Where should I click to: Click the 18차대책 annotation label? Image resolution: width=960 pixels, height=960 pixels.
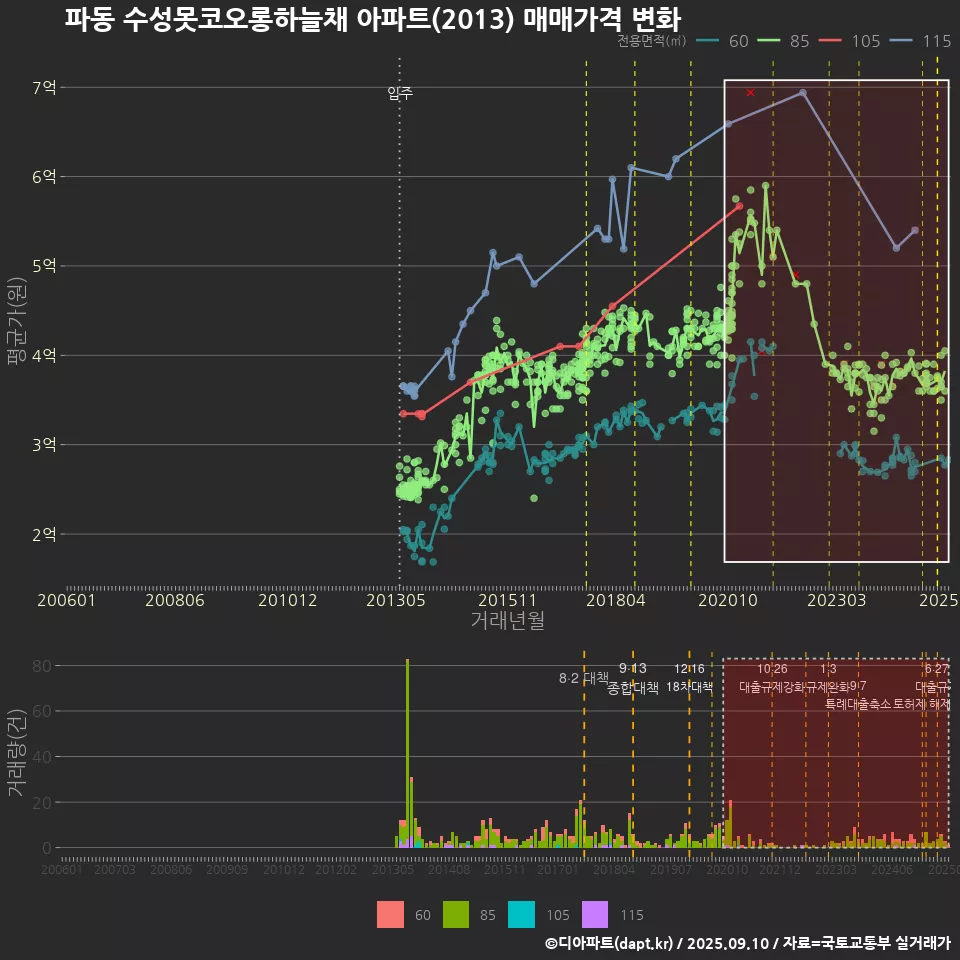[x=689, y=687]
